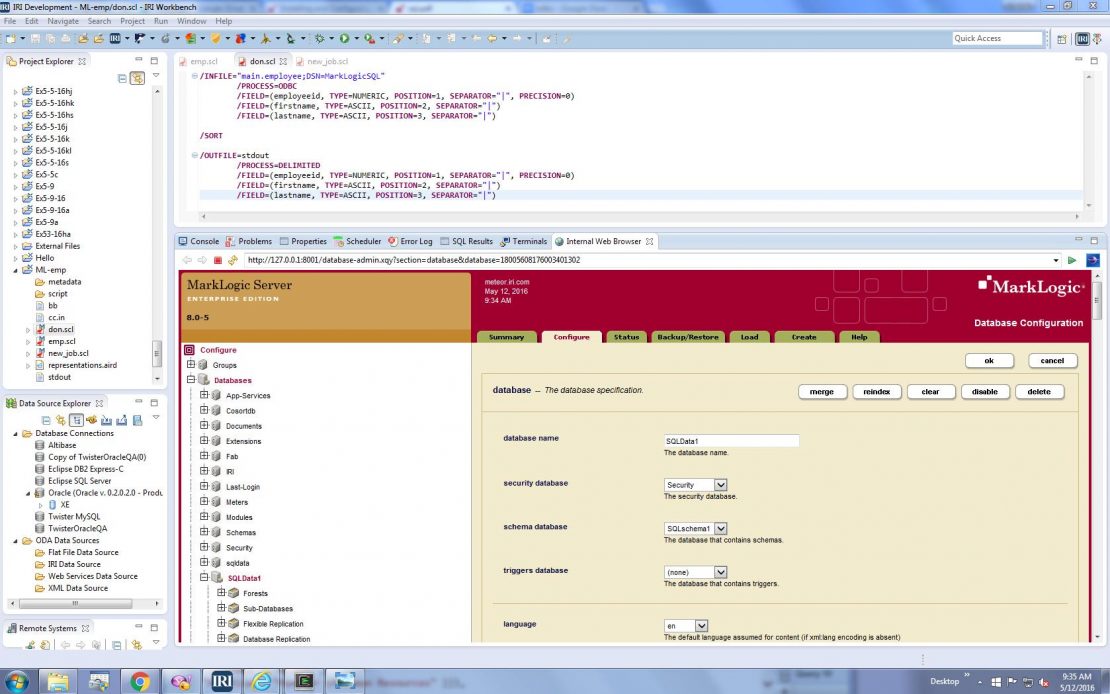
Task: Open the Project Explorer view menu triangle
Action: (156, 75)
